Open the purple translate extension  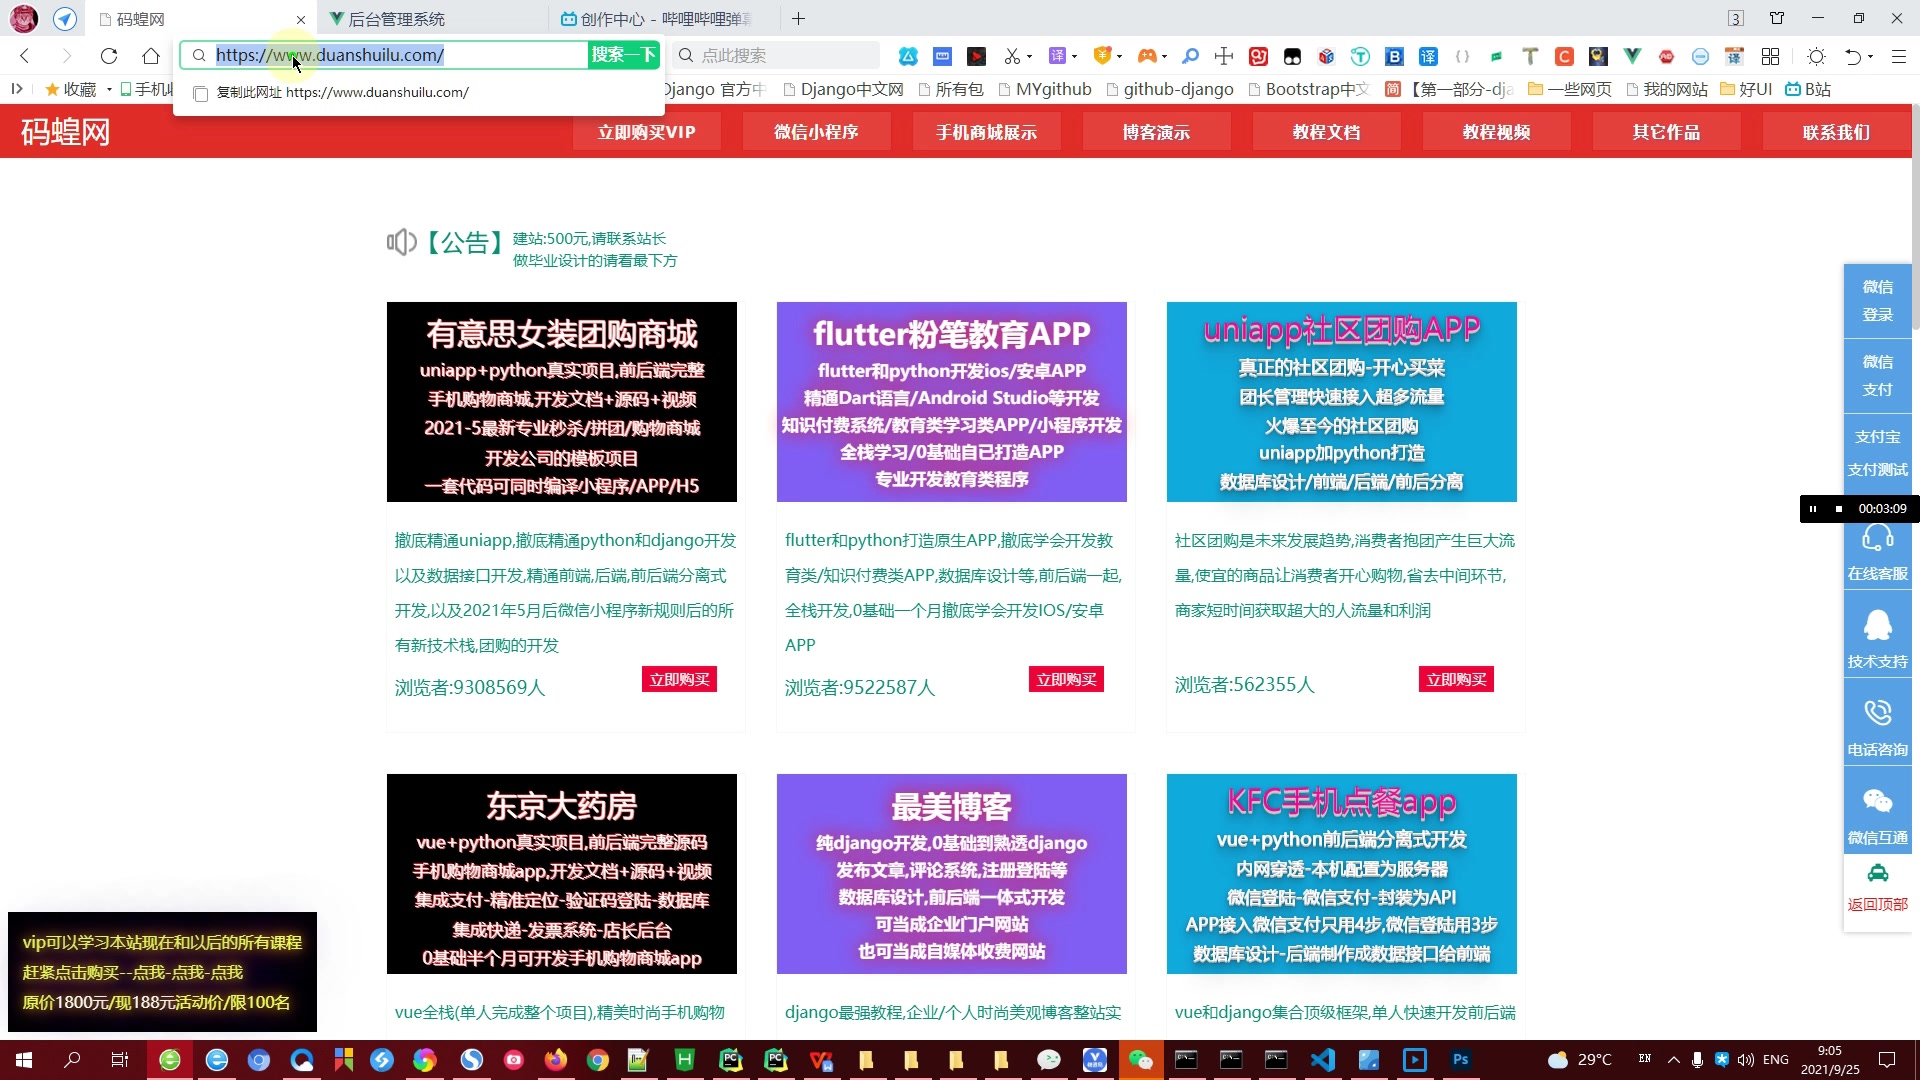pos(1057,56)
